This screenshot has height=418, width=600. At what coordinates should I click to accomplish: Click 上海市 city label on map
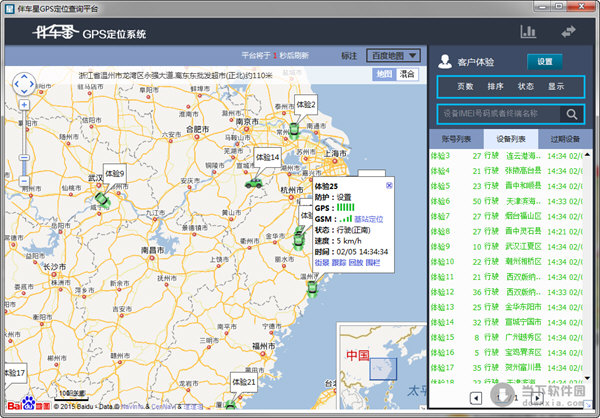335,153
